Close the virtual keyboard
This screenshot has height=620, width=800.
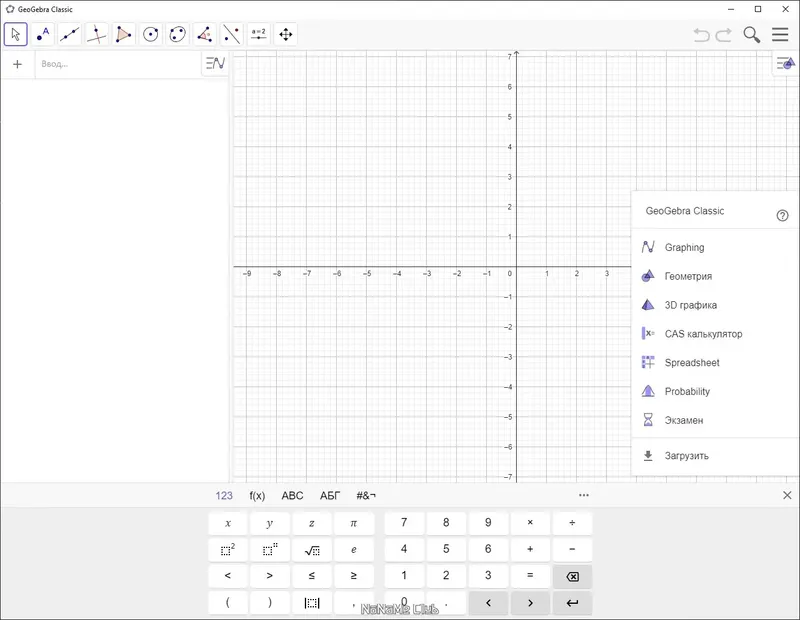click(x=787, y=495)
